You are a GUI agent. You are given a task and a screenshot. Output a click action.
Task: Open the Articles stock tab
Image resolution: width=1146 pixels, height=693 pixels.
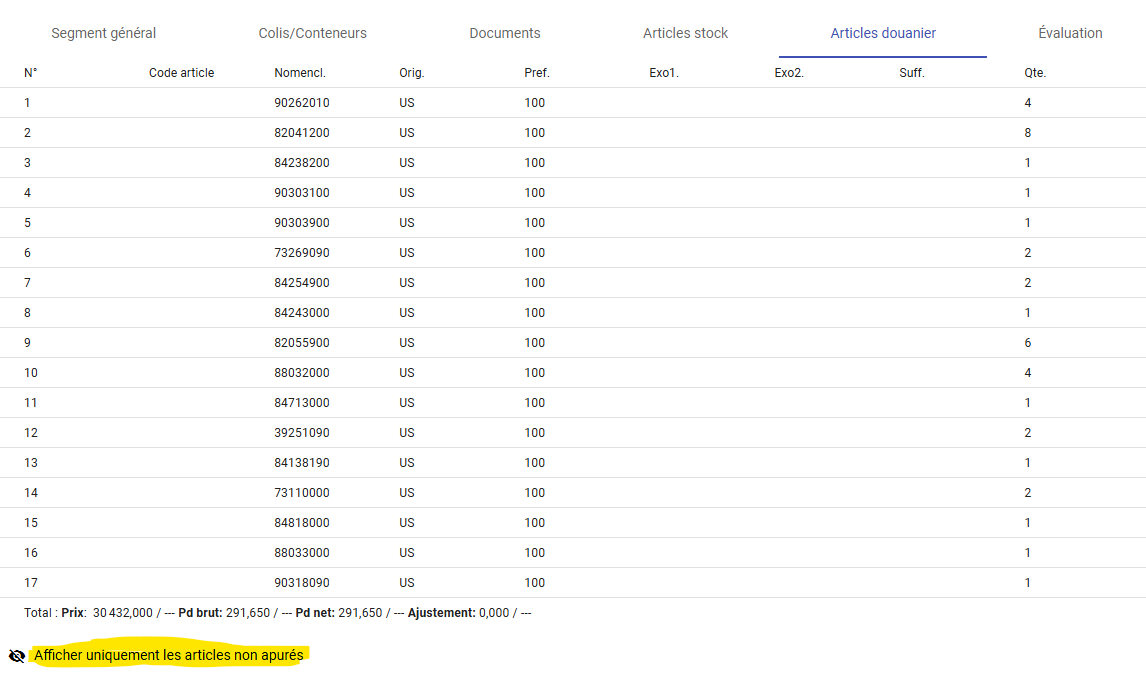tap(685, 33)
